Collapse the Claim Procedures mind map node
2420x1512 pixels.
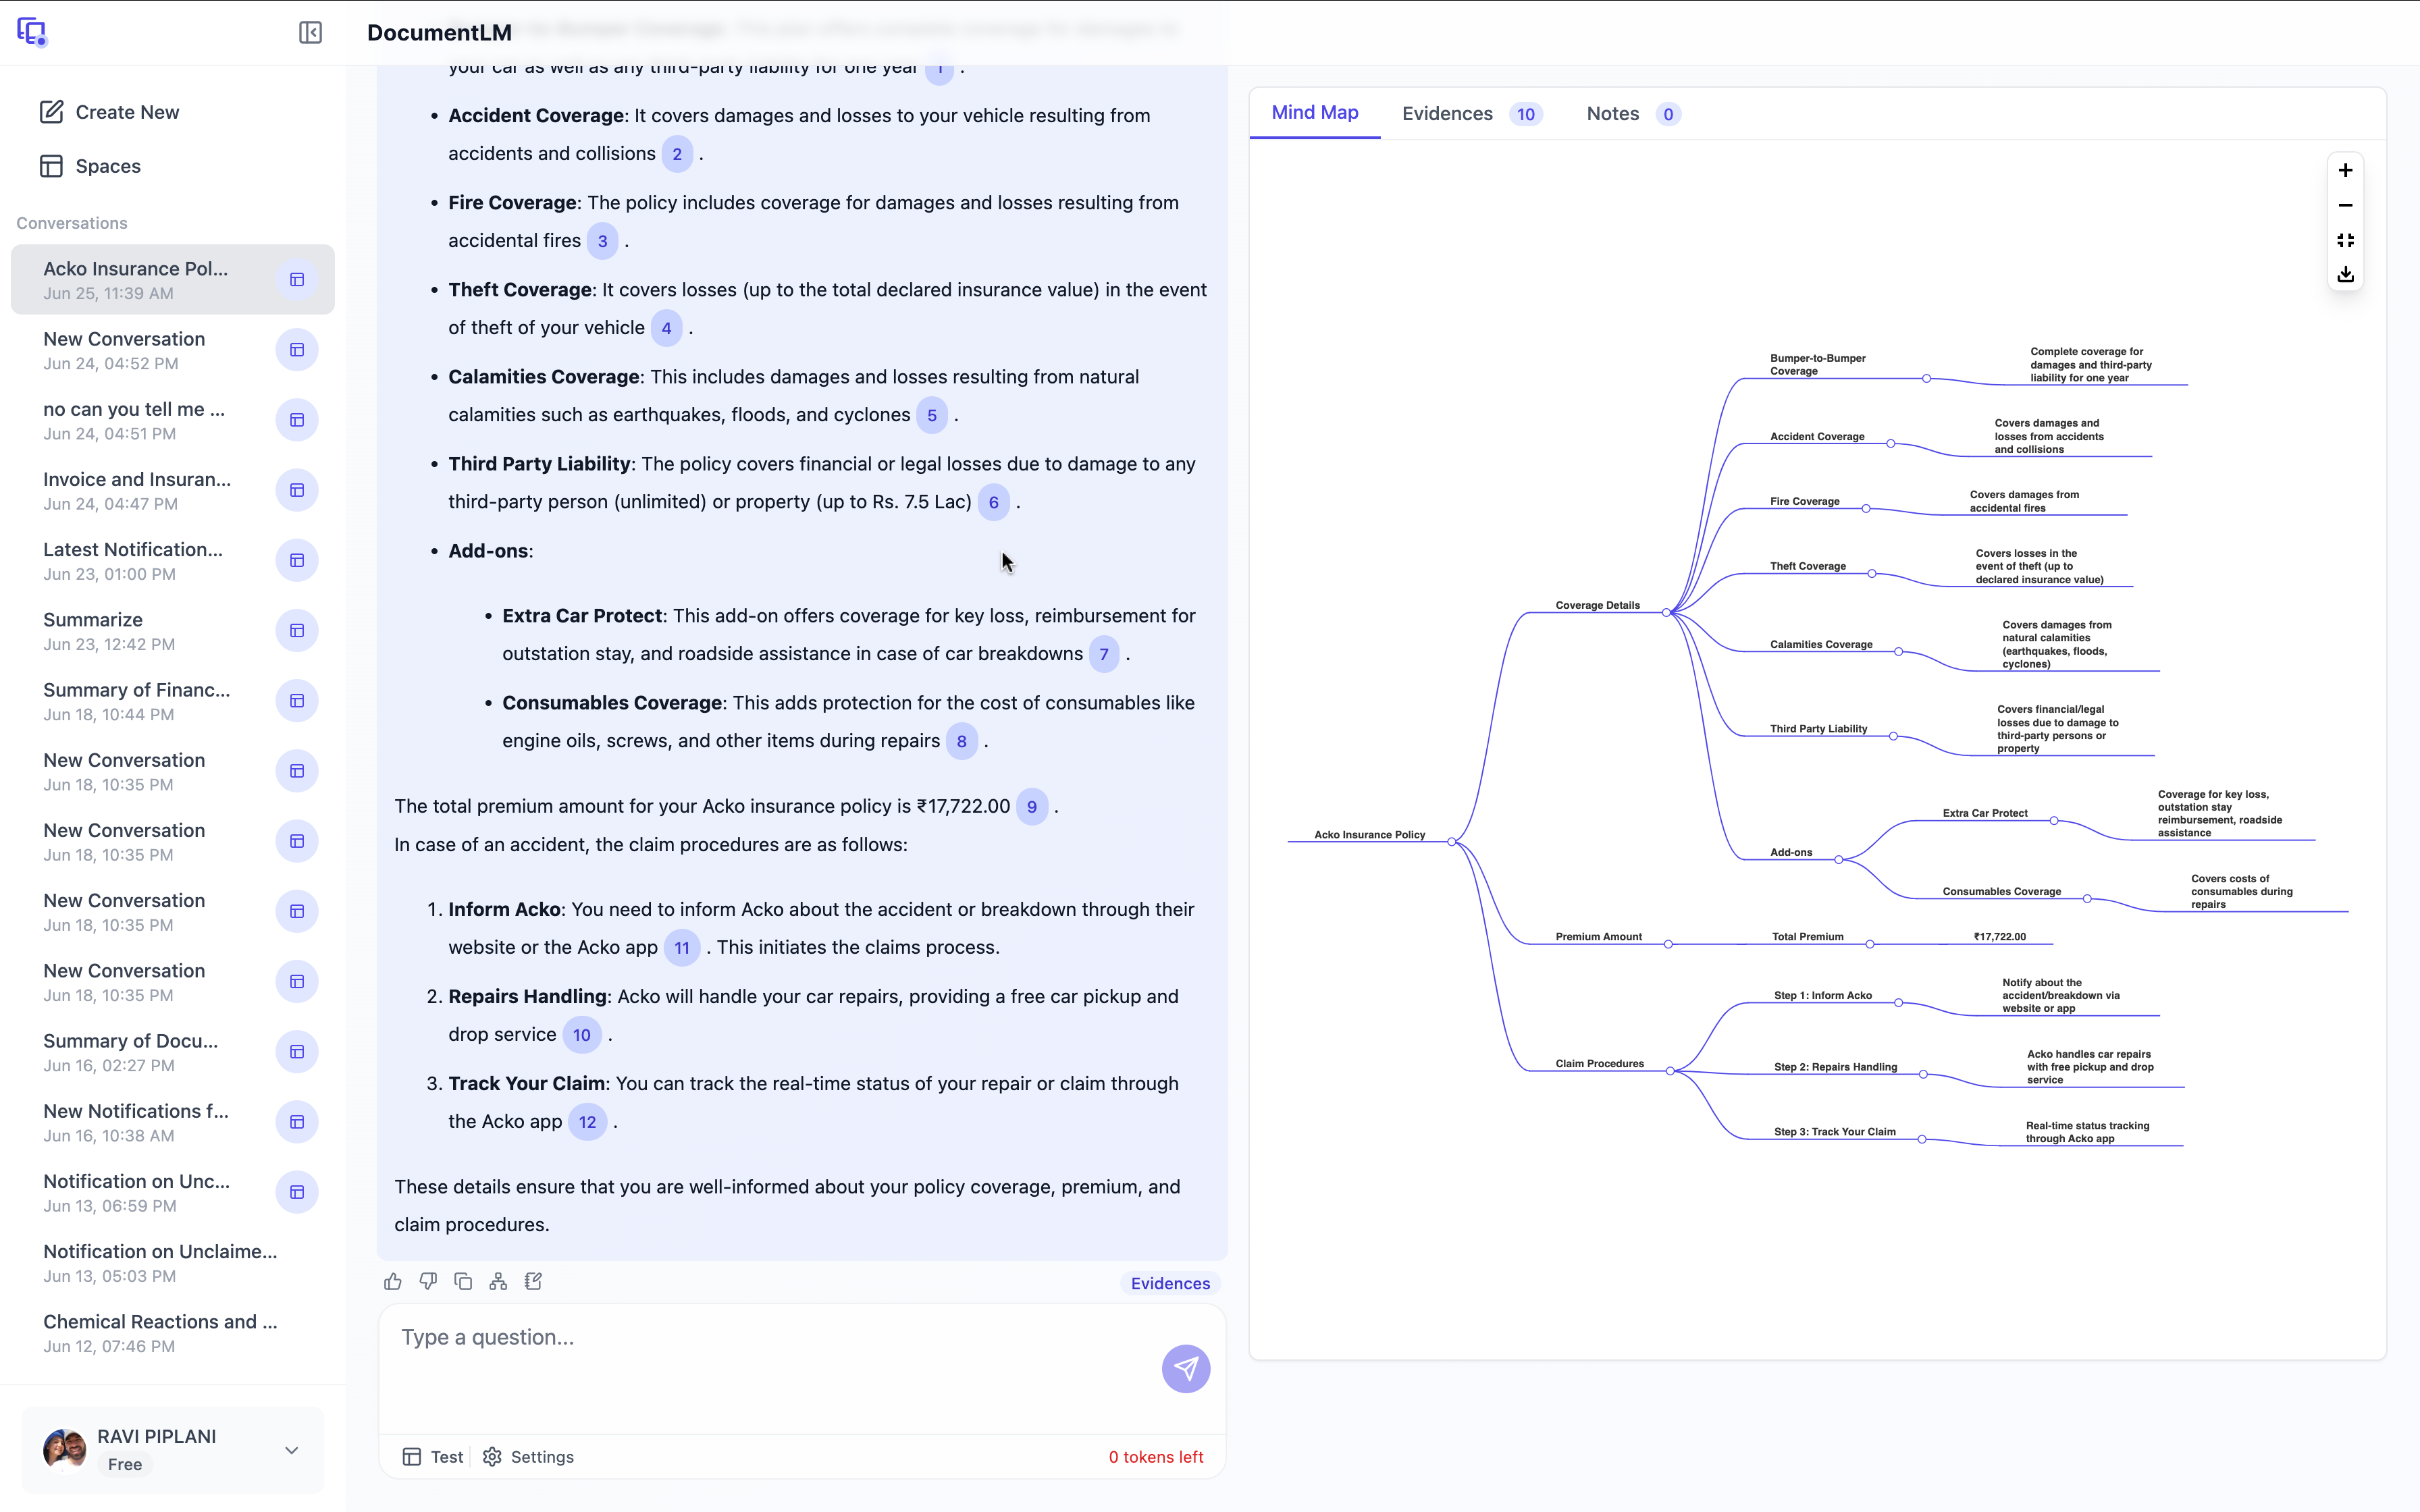tap(1670, 1071)
